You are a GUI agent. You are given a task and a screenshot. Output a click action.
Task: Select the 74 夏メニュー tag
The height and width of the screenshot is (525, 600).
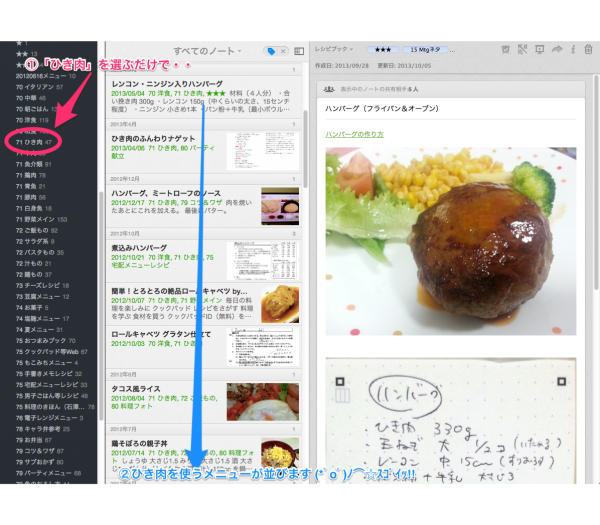point(39,330)
